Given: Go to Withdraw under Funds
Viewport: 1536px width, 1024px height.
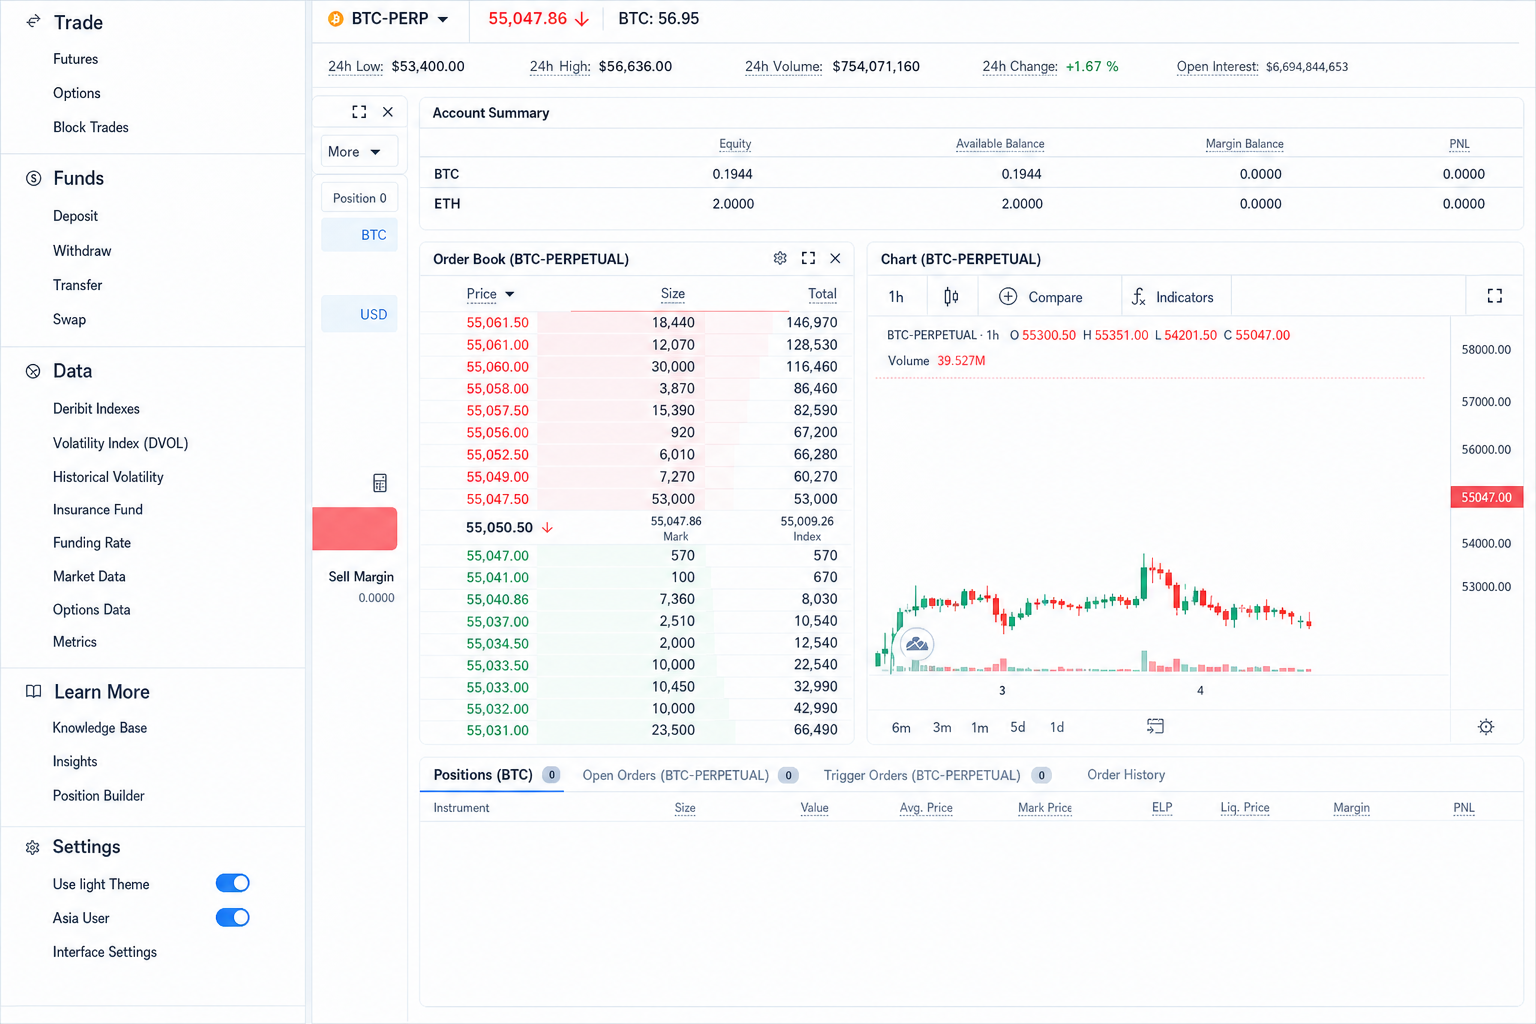Looking at the screenshot, I should 82,251.
